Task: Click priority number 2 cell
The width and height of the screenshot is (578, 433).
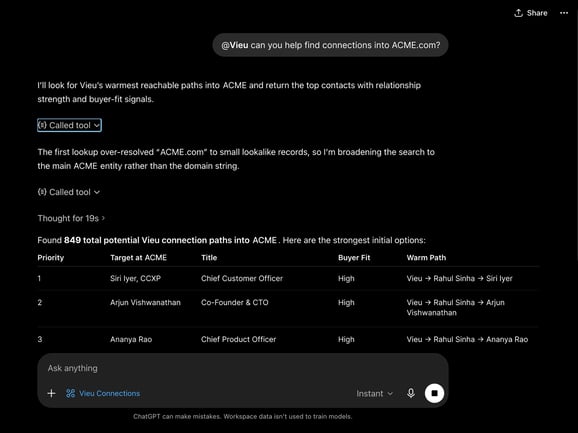Action: point(39,303)
